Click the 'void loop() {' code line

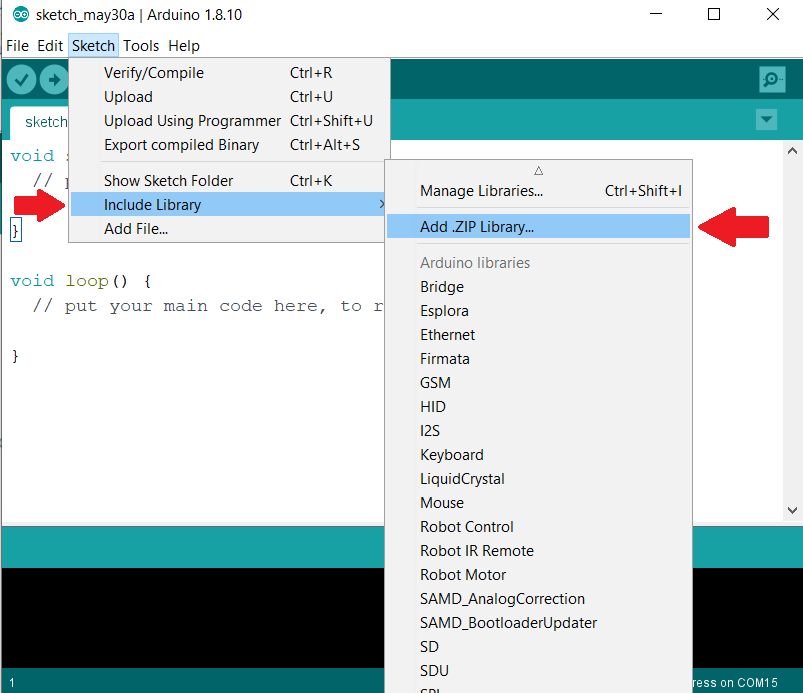click(x=81, y=281)
